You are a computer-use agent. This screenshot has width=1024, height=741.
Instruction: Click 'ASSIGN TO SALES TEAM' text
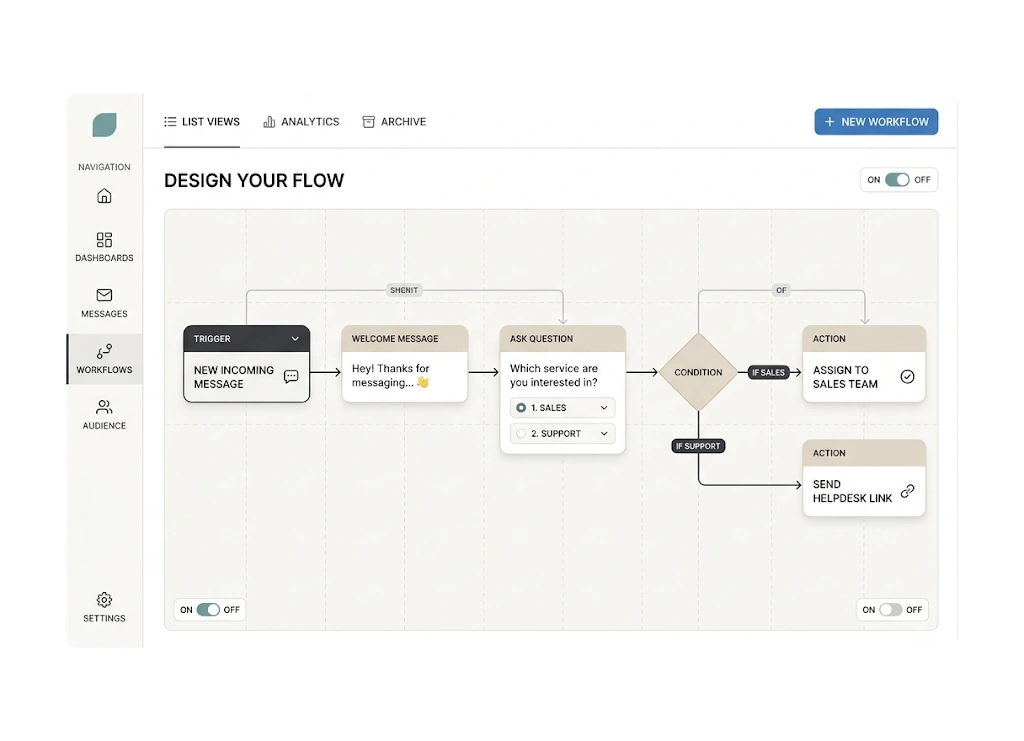coord(845,377)
